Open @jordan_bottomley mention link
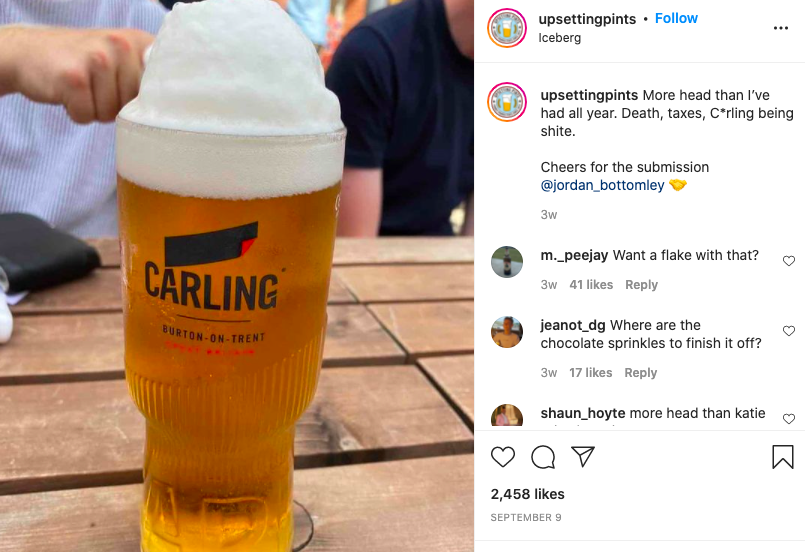Viewport: 805px width, 552px height. coord(602,185)
